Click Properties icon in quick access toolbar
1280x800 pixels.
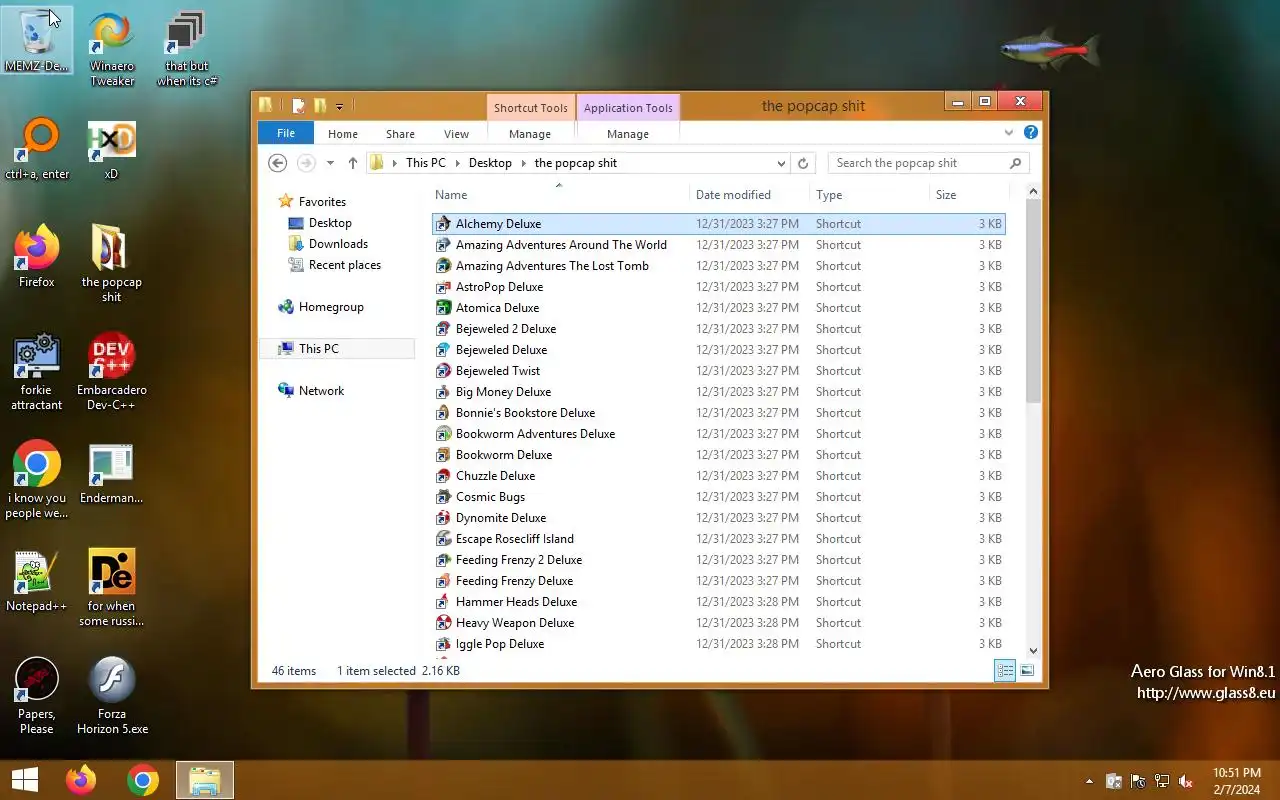(298, 105)
